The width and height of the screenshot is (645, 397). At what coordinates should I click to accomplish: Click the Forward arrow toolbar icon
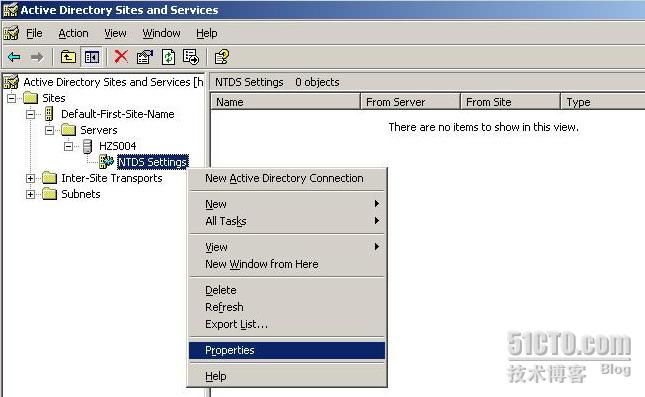(x=37, y=57)
